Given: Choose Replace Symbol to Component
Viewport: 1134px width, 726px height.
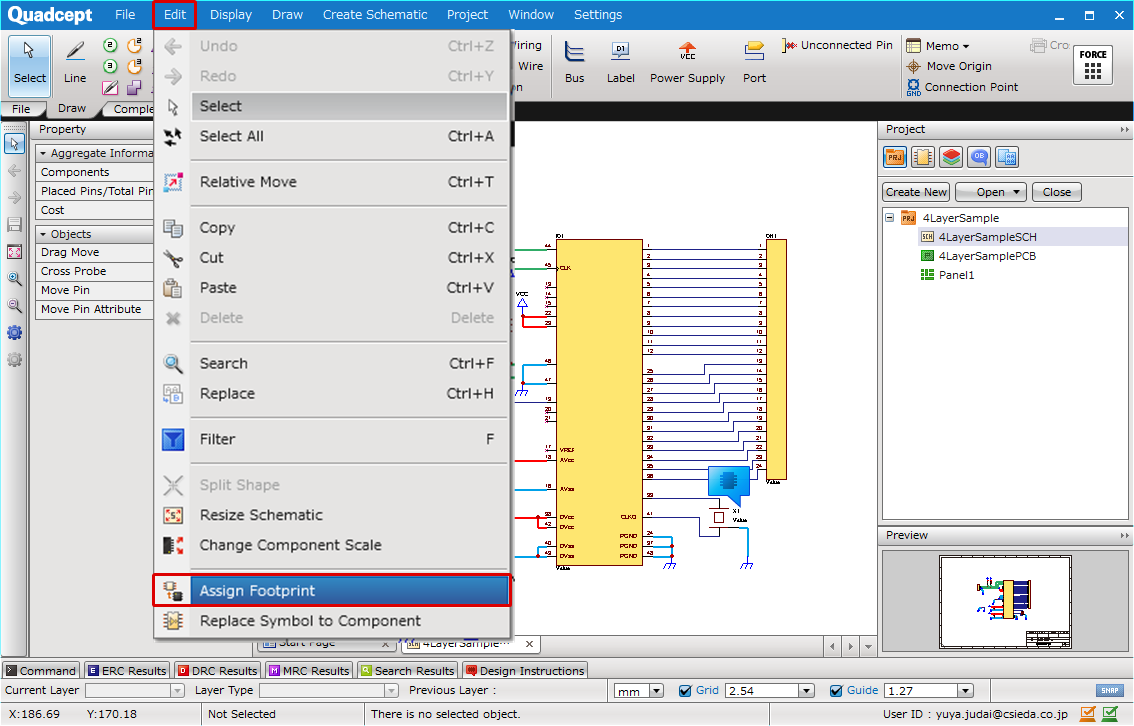Looking at the screenshot, I should [332, 621].
